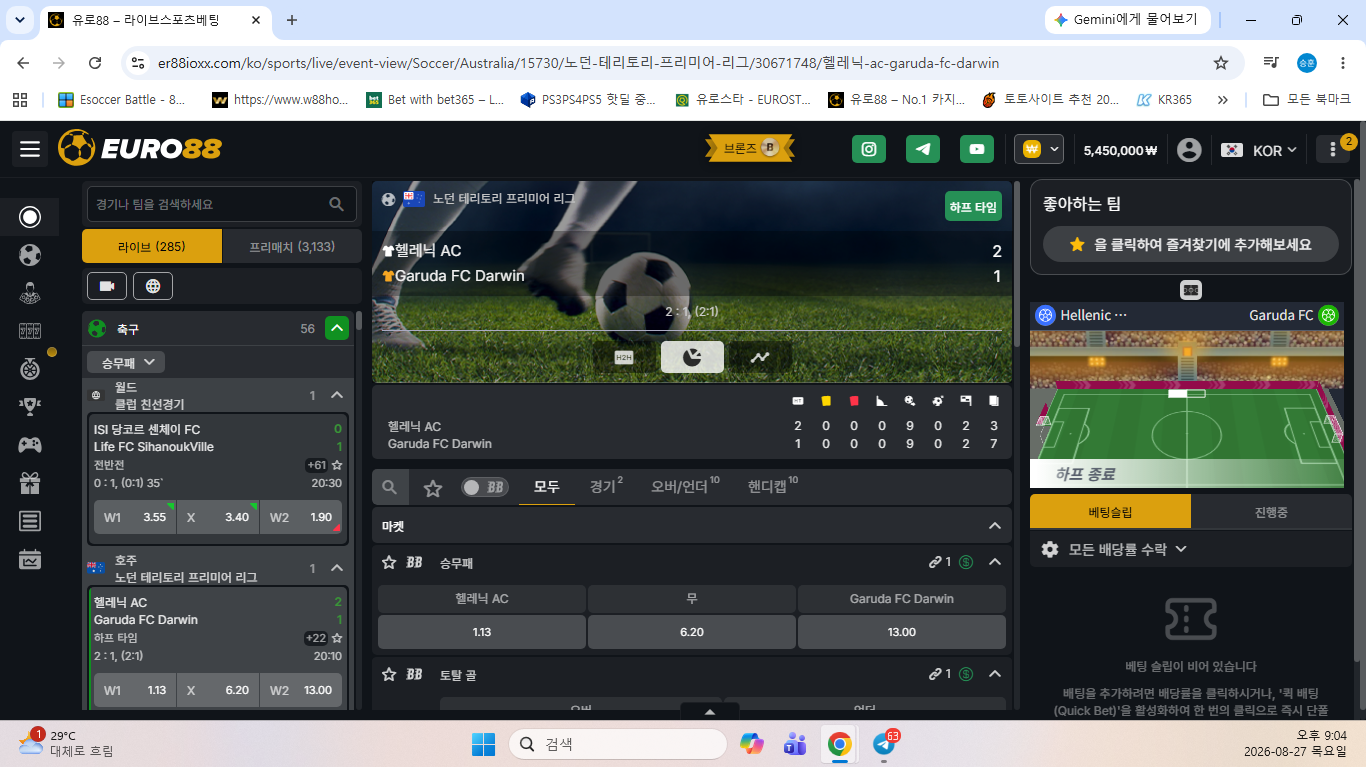Open the three-dot menu with notification badge
Image resolution: width=1366 pixels, height=767 pixels.
click(x=1333, y=150)
